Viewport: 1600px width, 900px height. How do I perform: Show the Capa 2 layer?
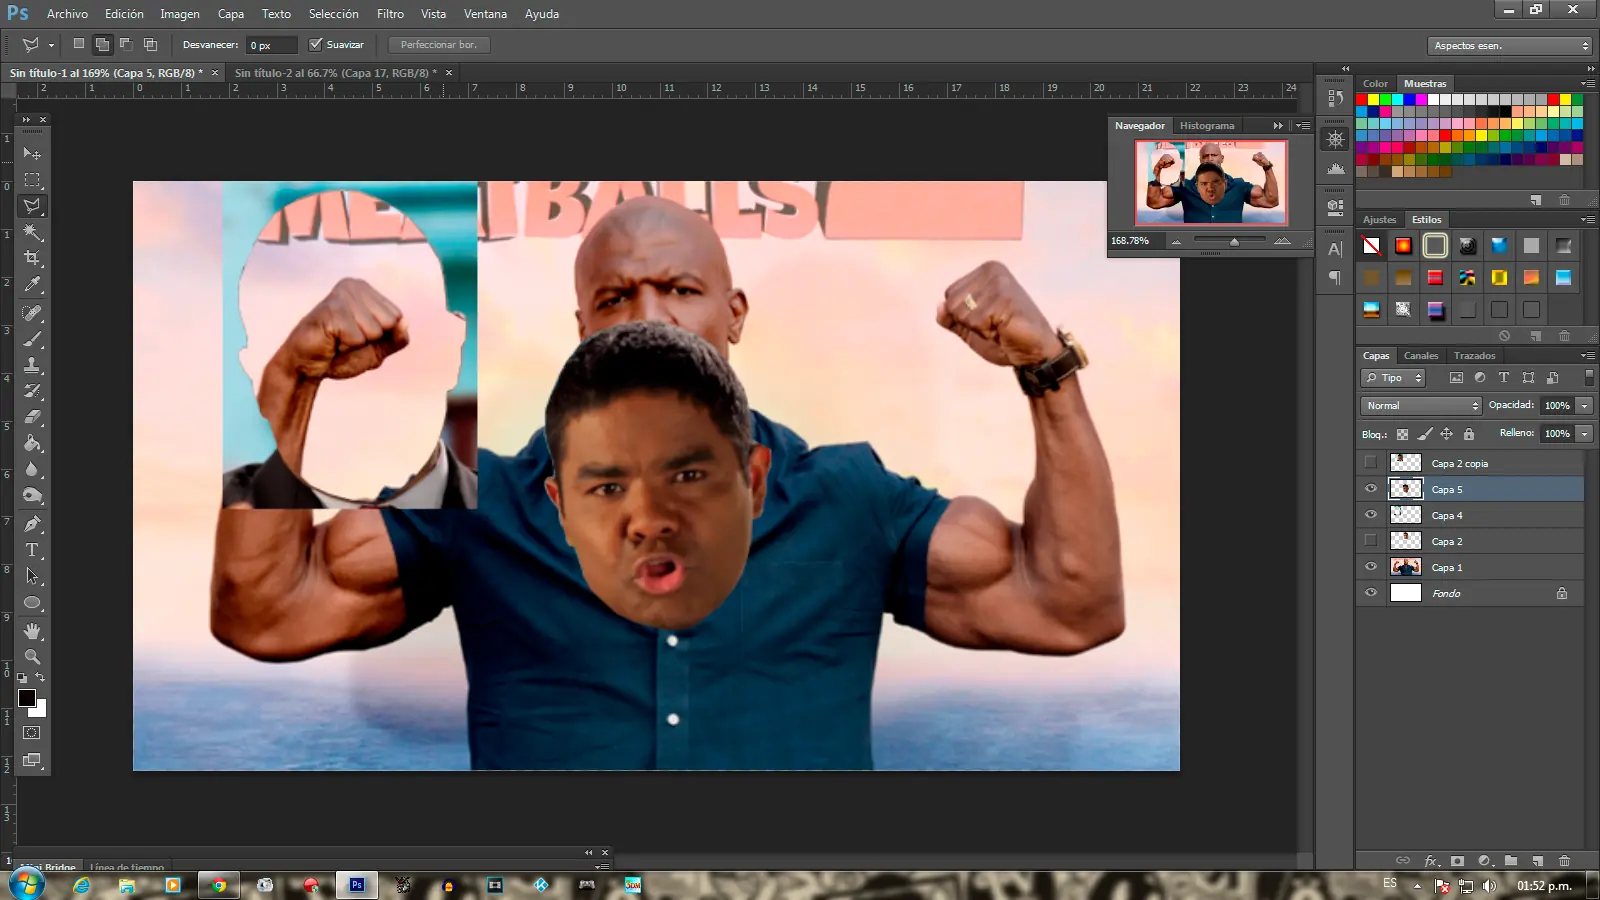click(x=1371, y=541)
